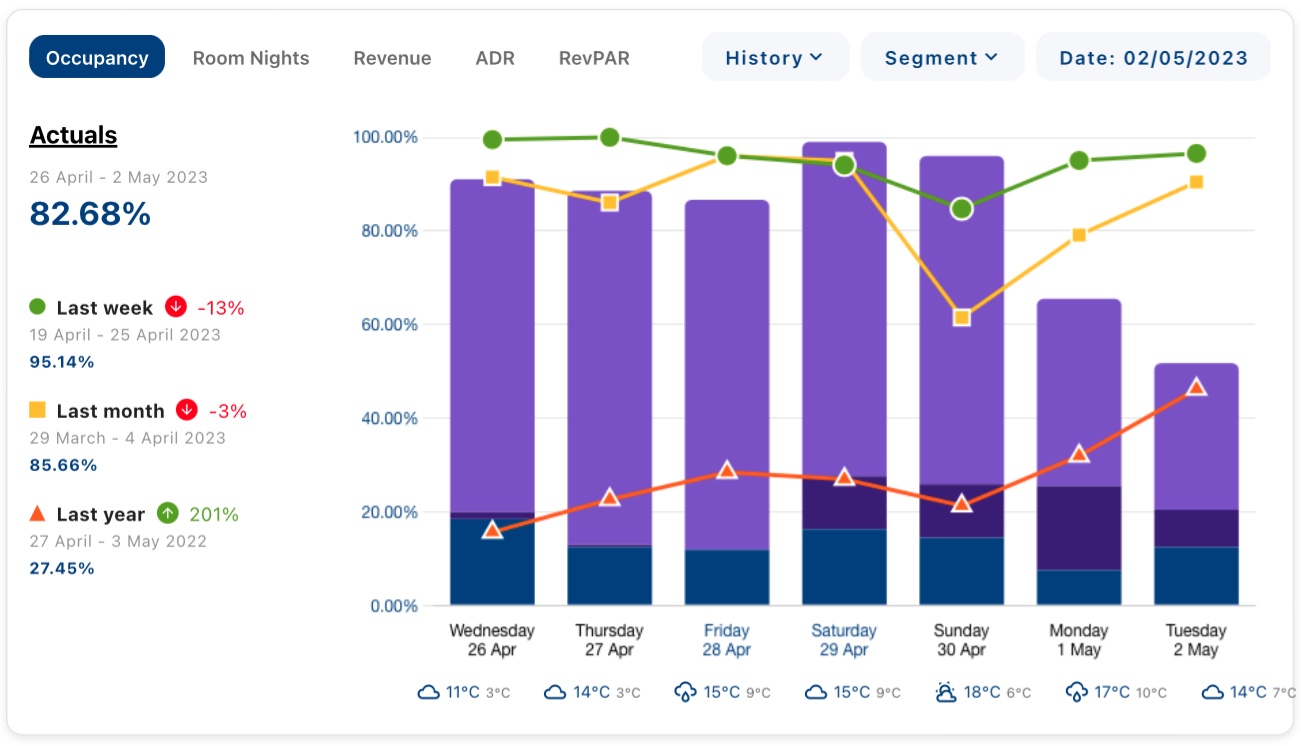Screen dimensions: 1301x746
Task: Click the 85.66% last month value
Action: [x=63, y=465]
